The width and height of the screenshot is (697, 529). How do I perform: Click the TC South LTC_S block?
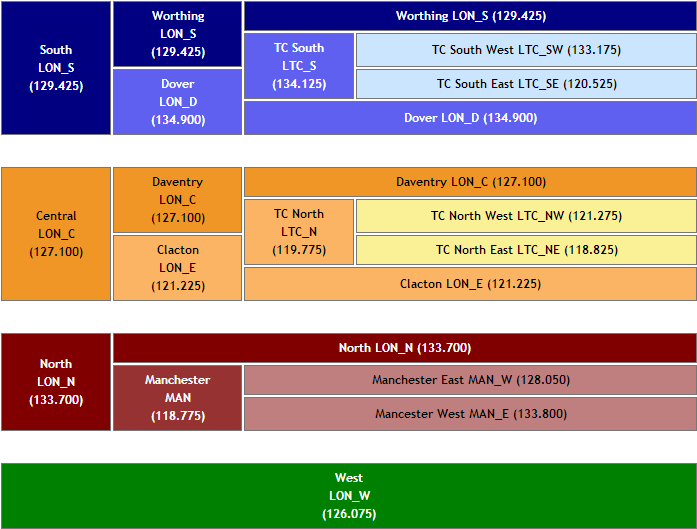pyautogui.click(x=299, y=66)
